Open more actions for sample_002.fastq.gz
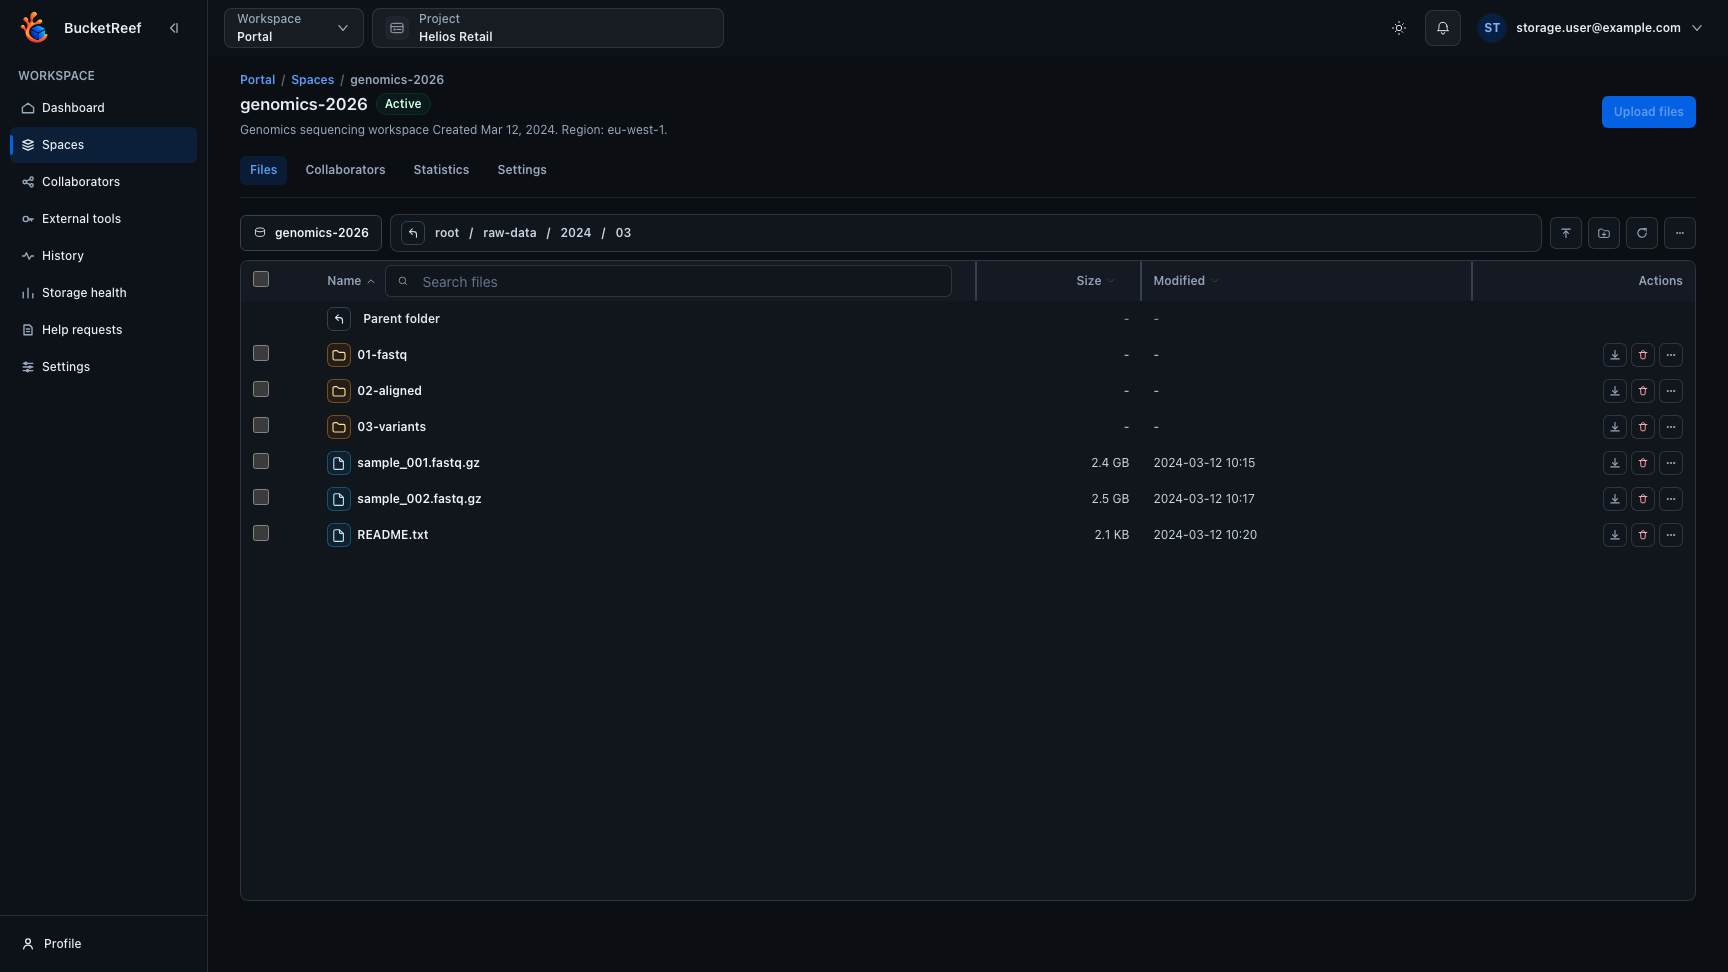Screen dimensions: 1728x972 [1671, 499]
